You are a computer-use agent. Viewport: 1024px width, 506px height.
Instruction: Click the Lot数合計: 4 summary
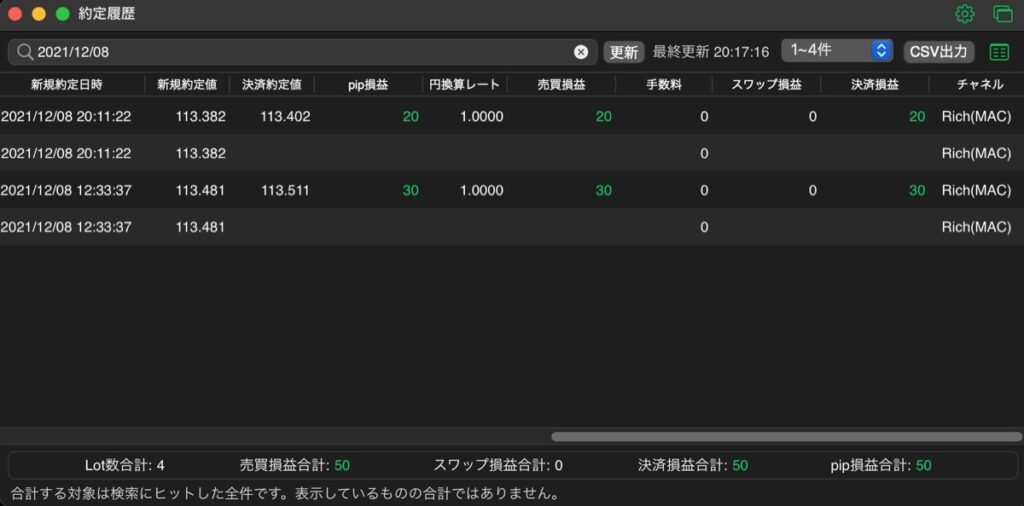pos(125,466)
